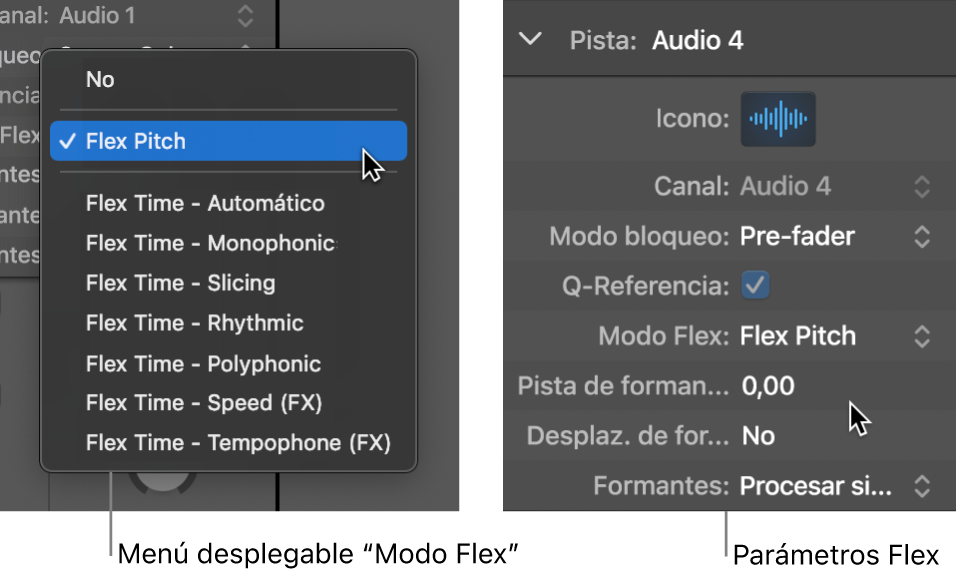Screen dimensions: 958x583
Task: Open the Modo Flex pop-up in inspector
Action: 921,336
